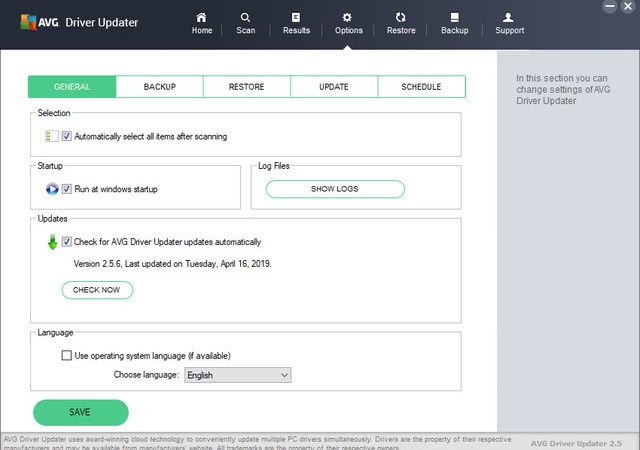Switch to the SCHEDULE settings tab
Image resolution: width=640 pixels, height=450 pixels.
[x=421, y=87]
